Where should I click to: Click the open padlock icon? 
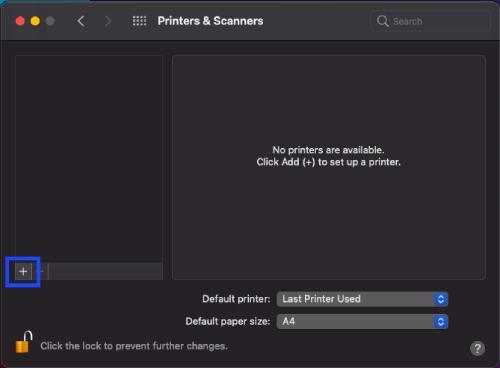tap(24, 342)
